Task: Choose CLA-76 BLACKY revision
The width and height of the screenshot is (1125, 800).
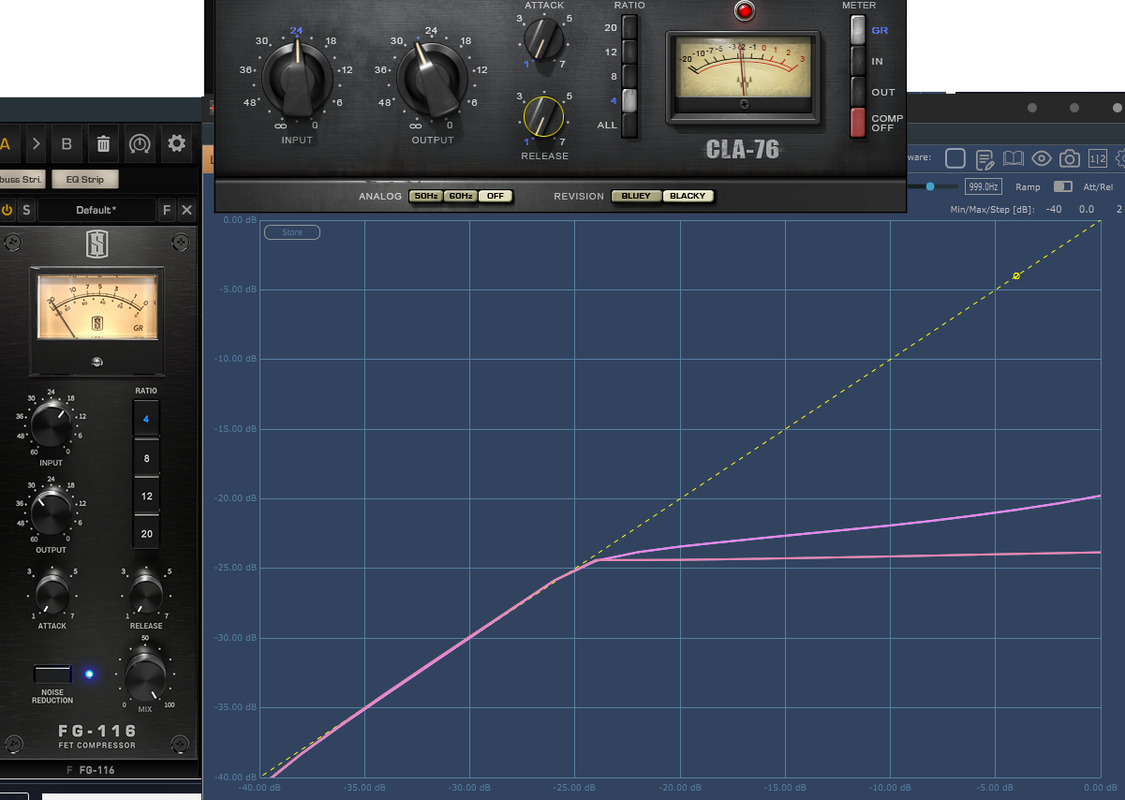Action: coord(687,196)
